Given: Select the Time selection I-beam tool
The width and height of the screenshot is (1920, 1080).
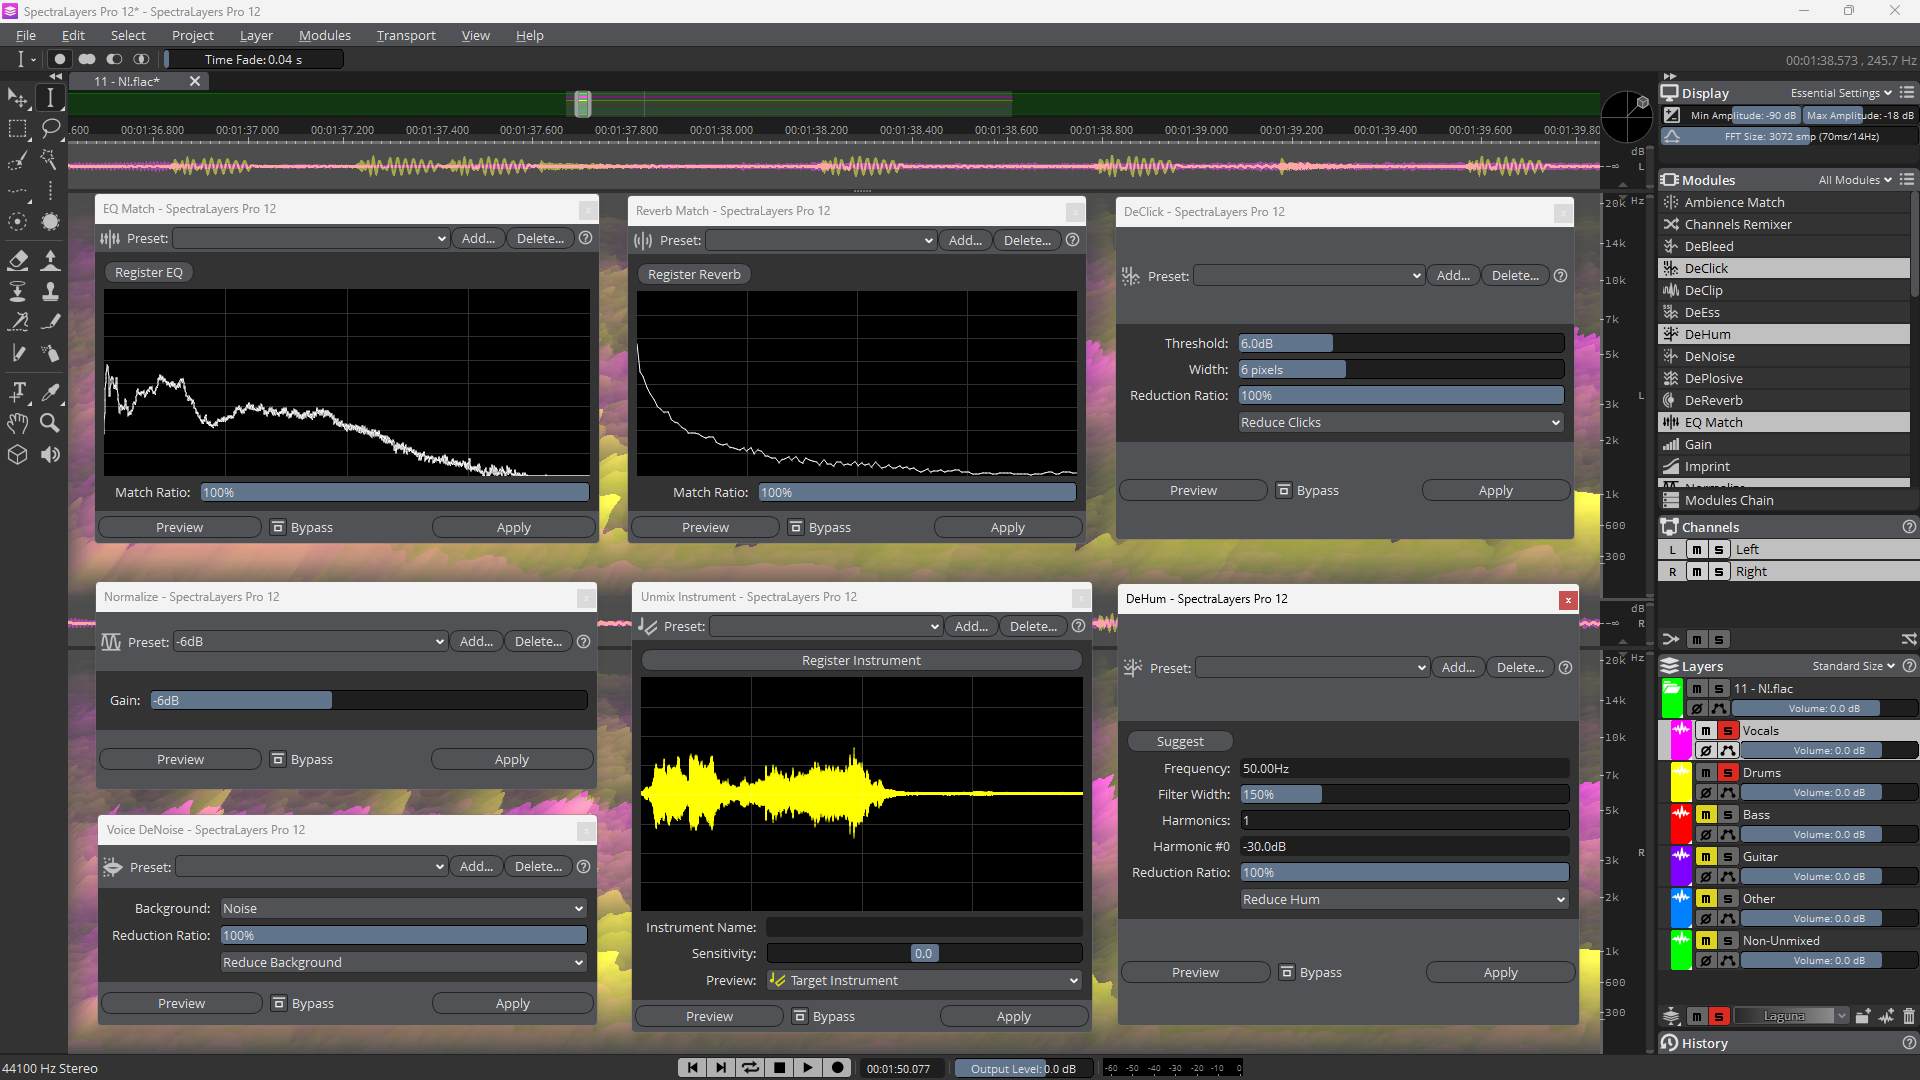Looking at the screenshot, I should coord(50,97).
